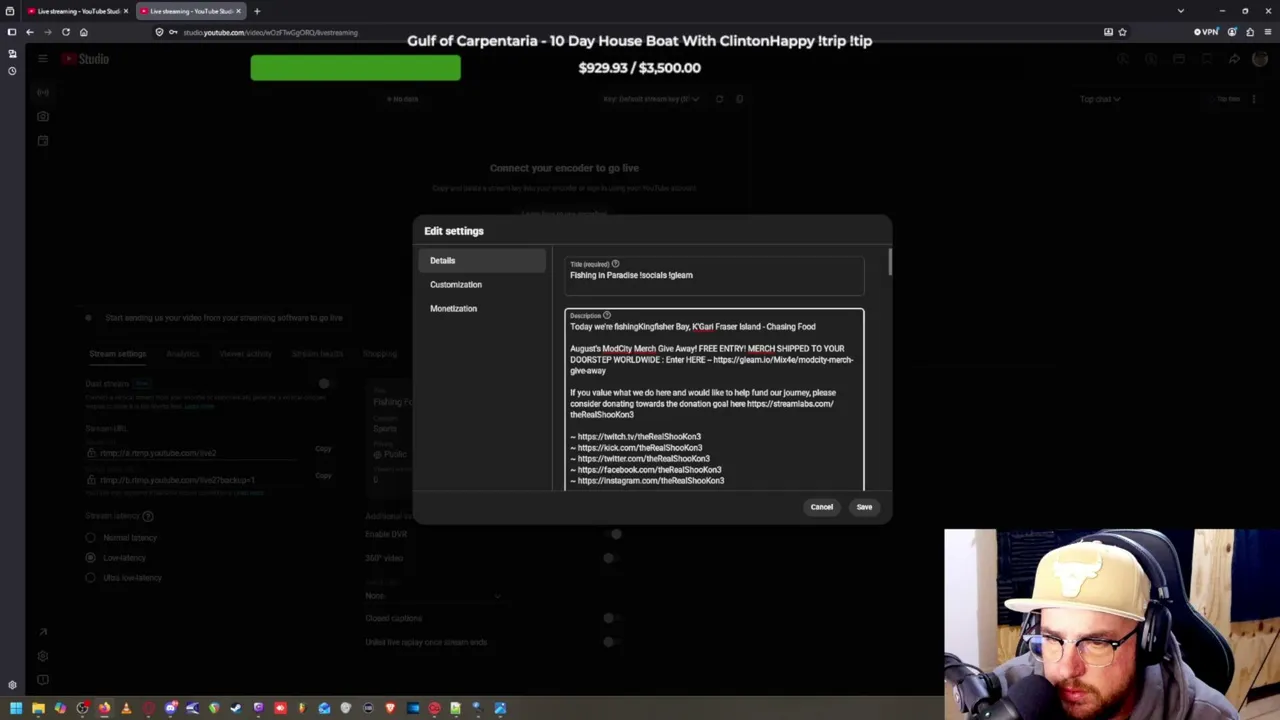Select Ultra low-latency radio option
The image size is (1280, 720).
pos(91,578)
